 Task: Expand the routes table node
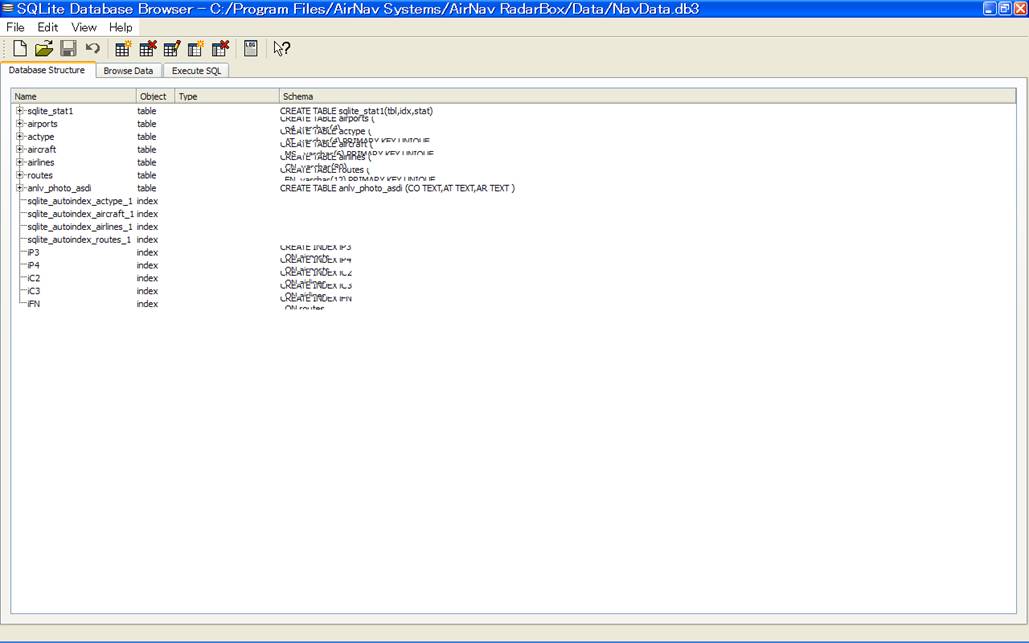(x=20, y=175)
